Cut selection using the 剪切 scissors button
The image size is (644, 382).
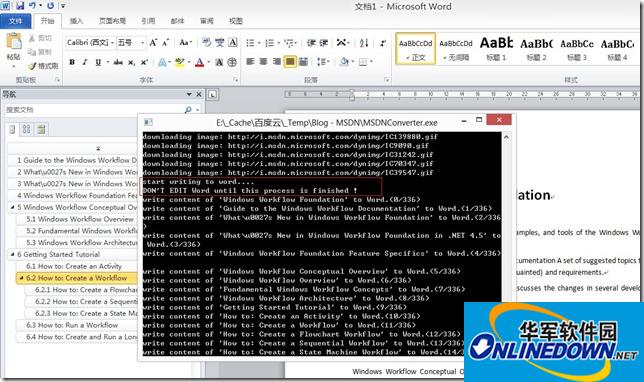40,38
